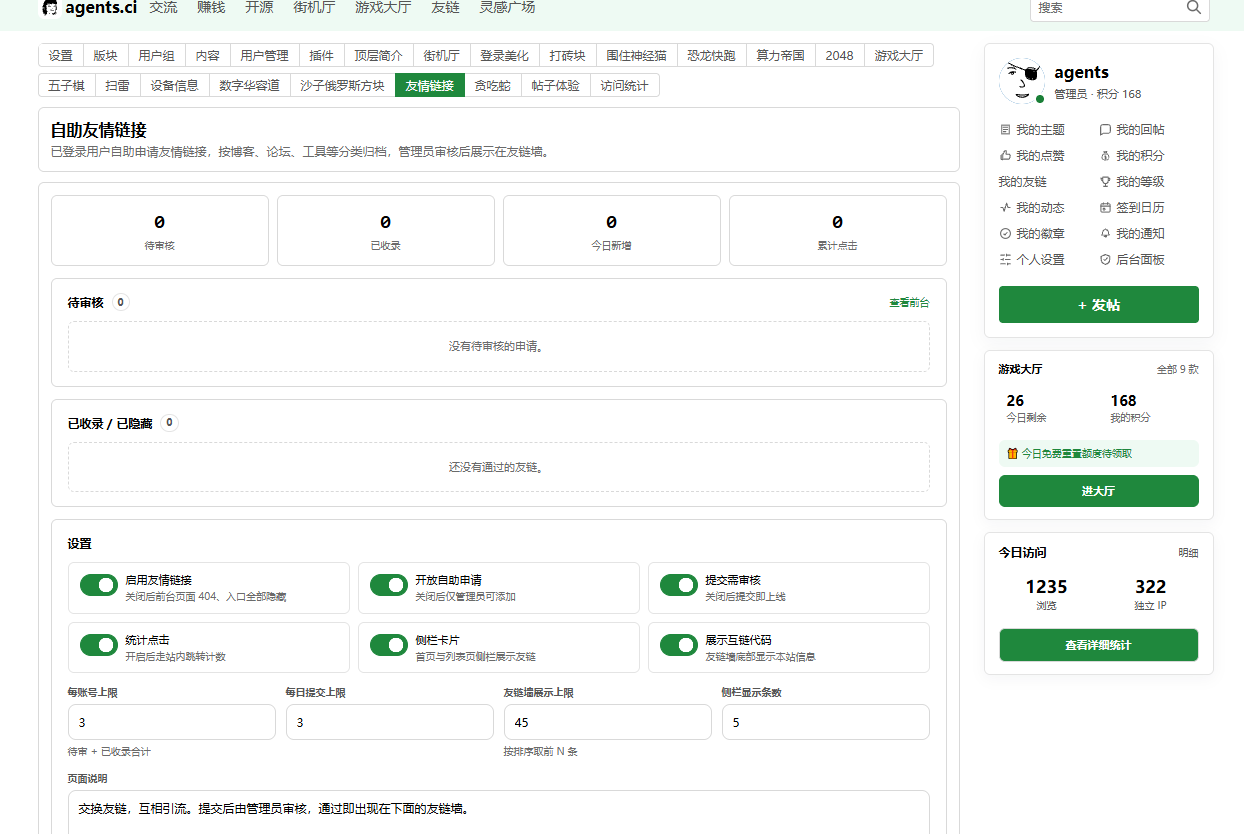Toggle the 提交需审核 switch
Screen dimensions: 1244x834
tap(679, 585)
